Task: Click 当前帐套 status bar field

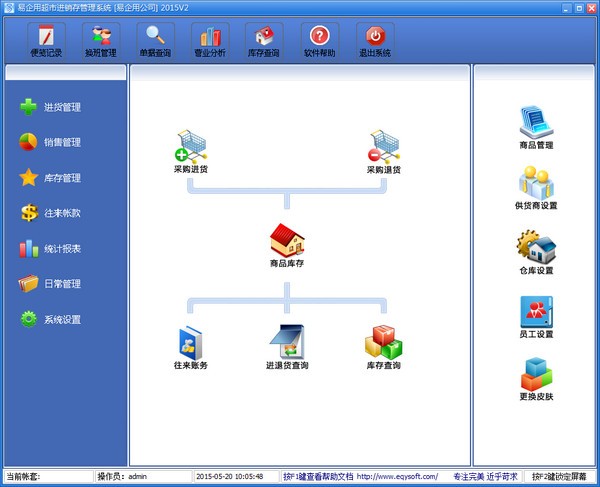Action: point(48,477)
